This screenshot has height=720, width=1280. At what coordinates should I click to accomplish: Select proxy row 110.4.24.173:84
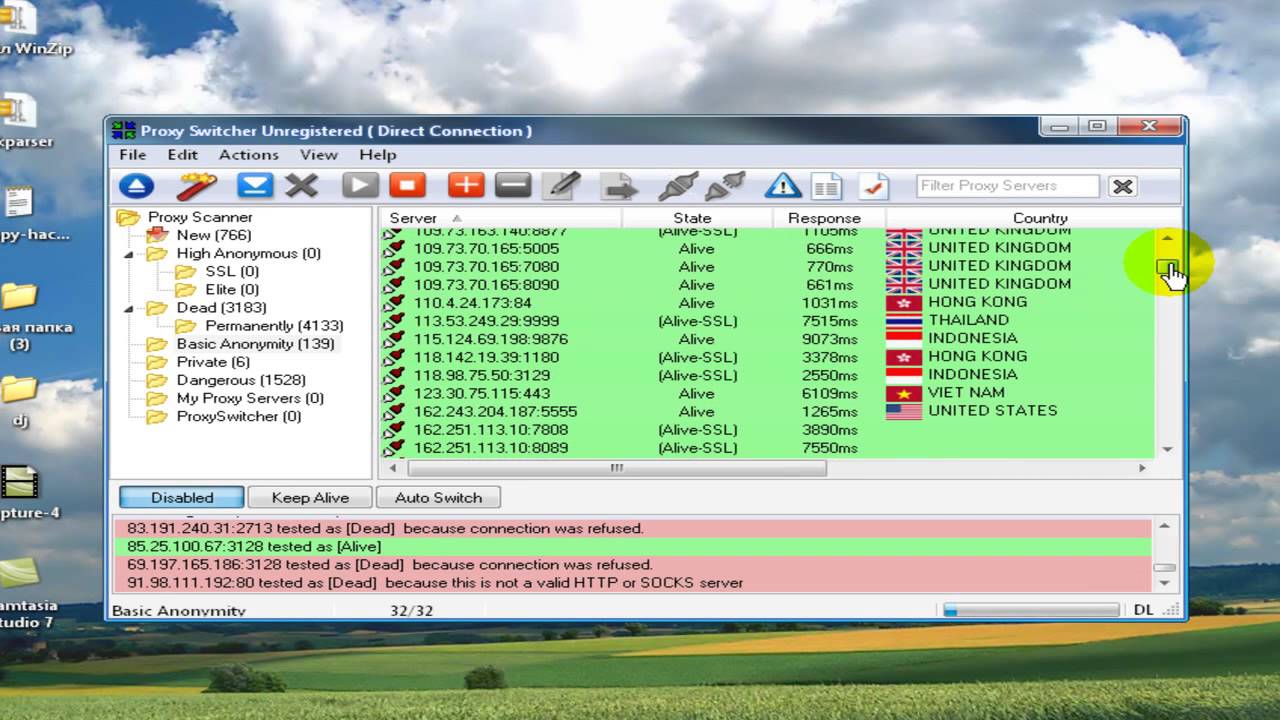click(767, 303)
